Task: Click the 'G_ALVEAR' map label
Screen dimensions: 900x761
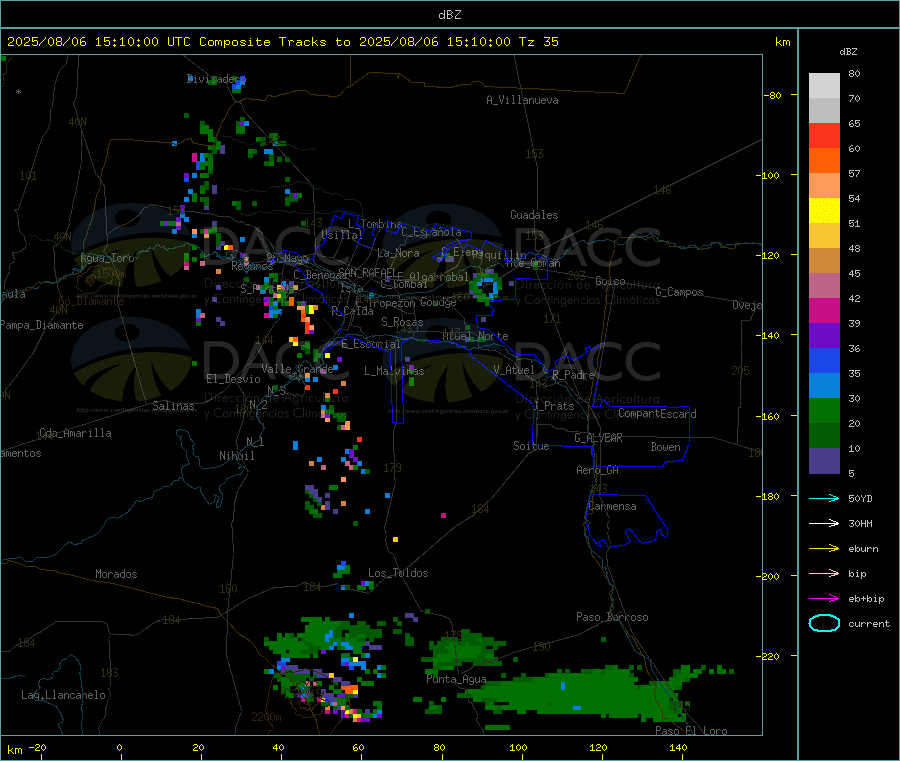Action: coord(598,438)
